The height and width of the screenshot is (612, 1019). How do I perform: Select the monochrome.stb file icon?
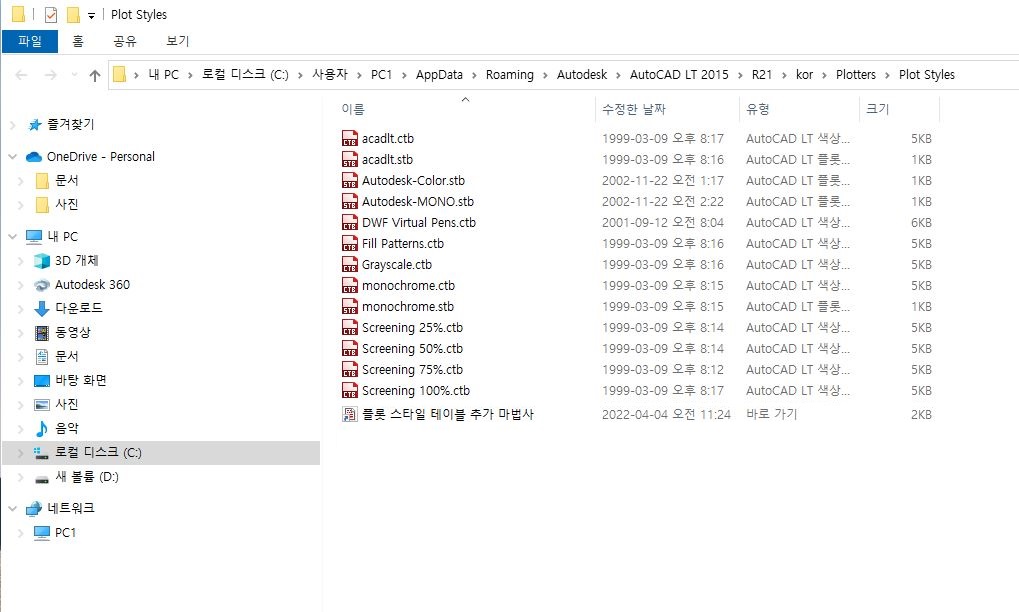[x=350, y=306]
